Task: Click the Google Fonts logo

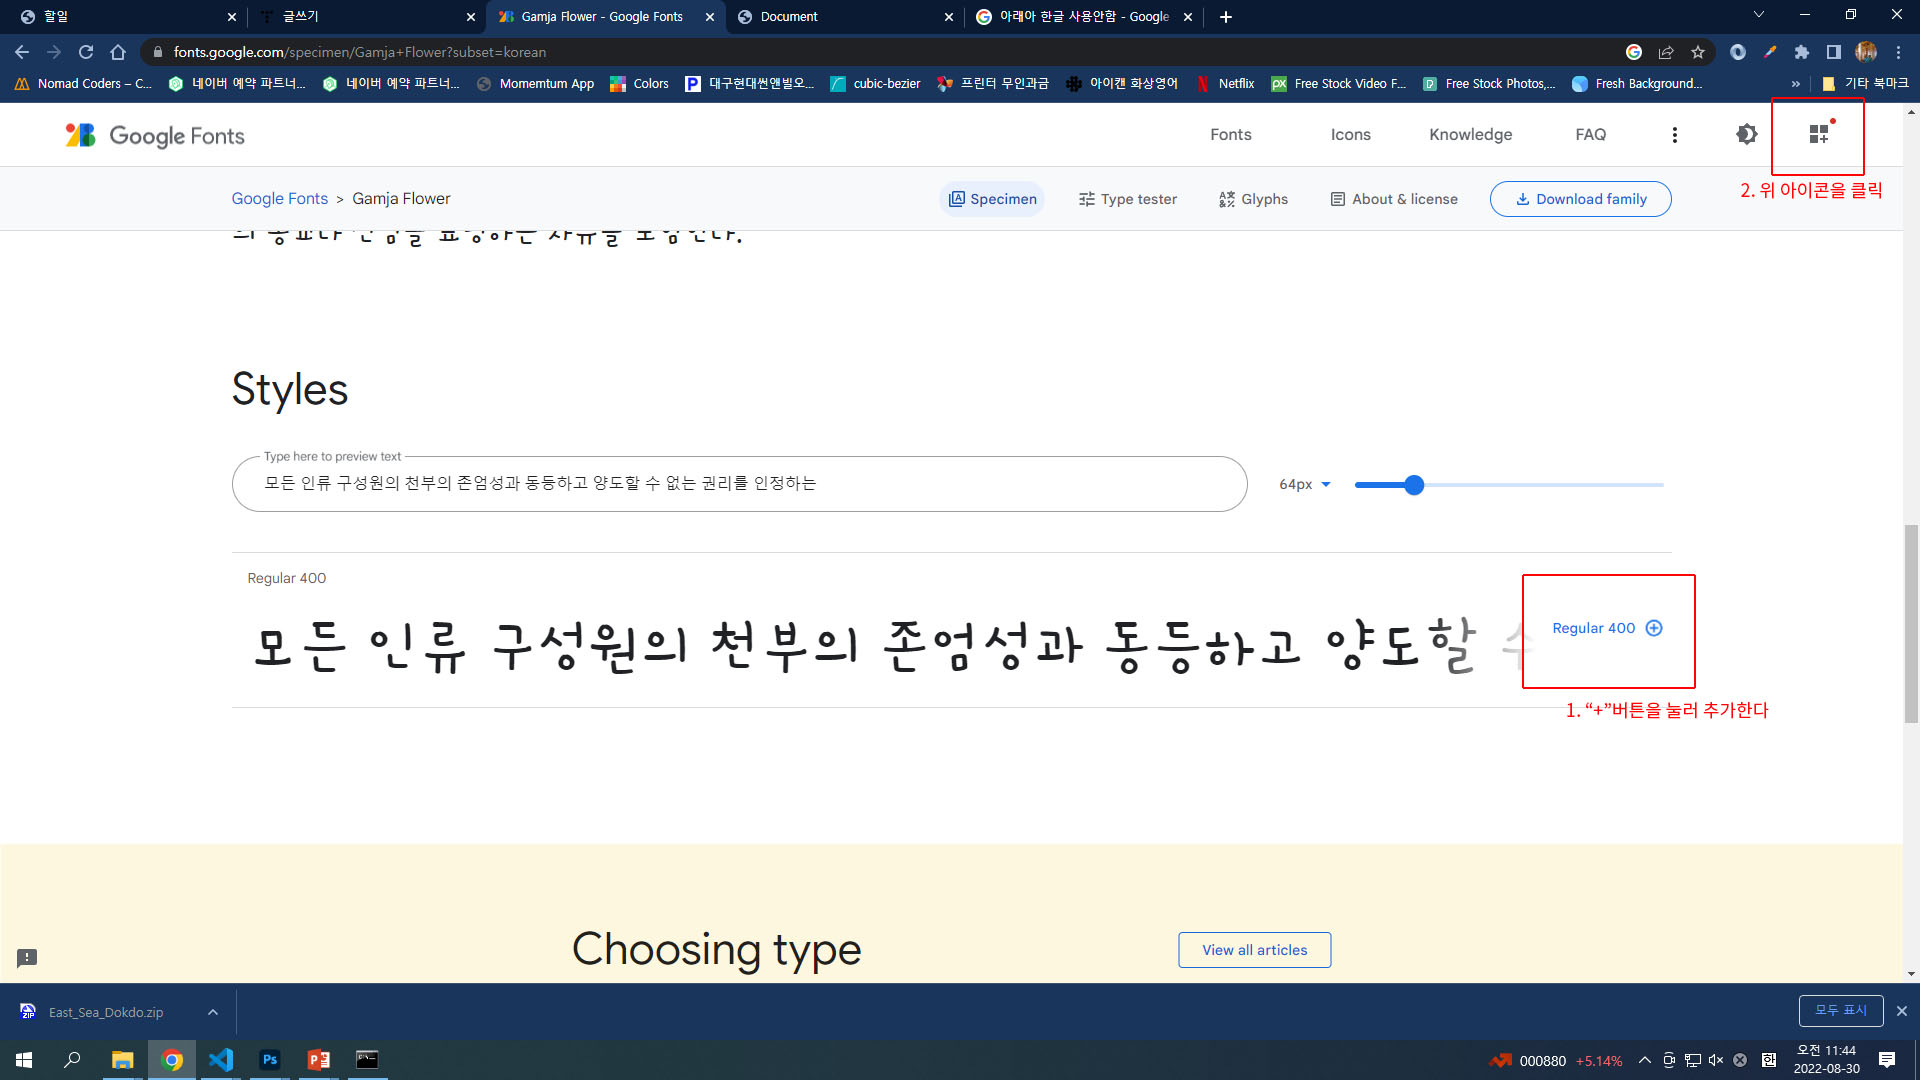Action: (x=155, y=136)
